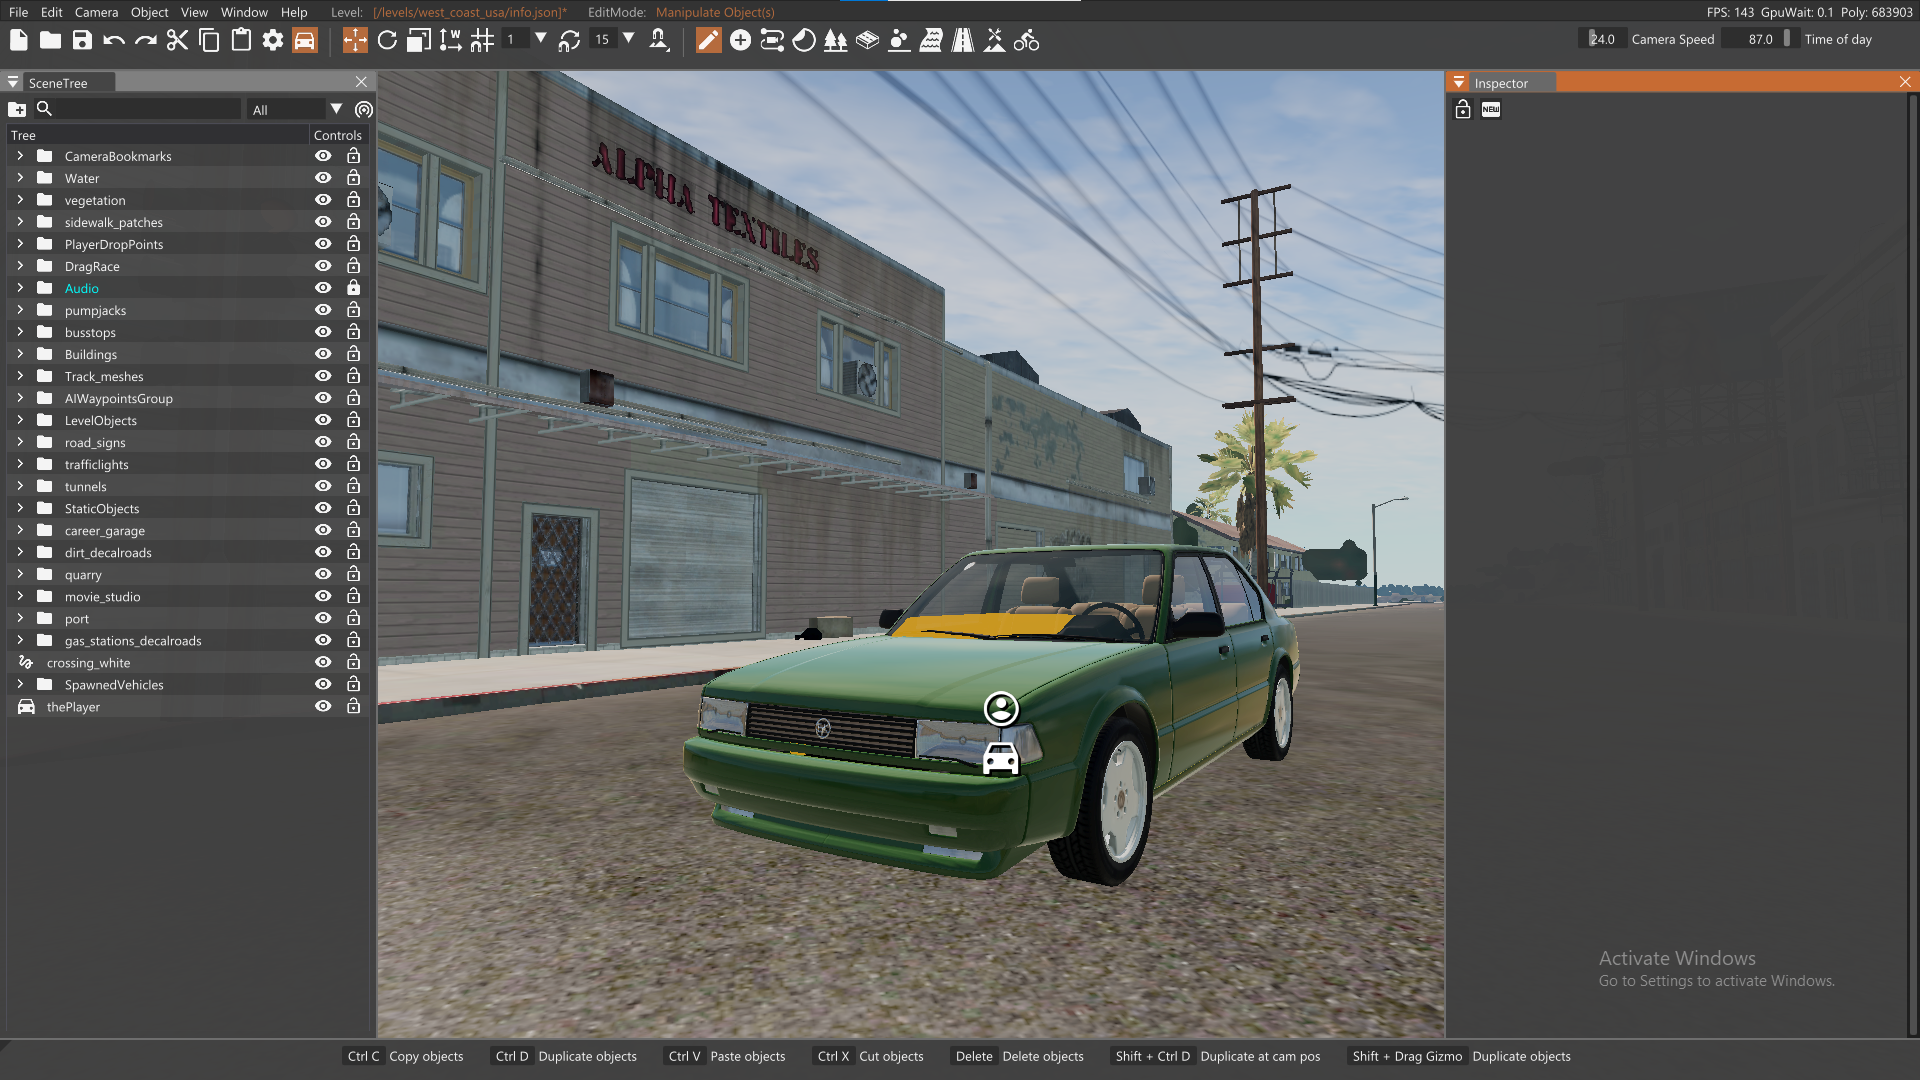
Task: Toggle visibility of Buildings folder
Action: coord(323,354)
